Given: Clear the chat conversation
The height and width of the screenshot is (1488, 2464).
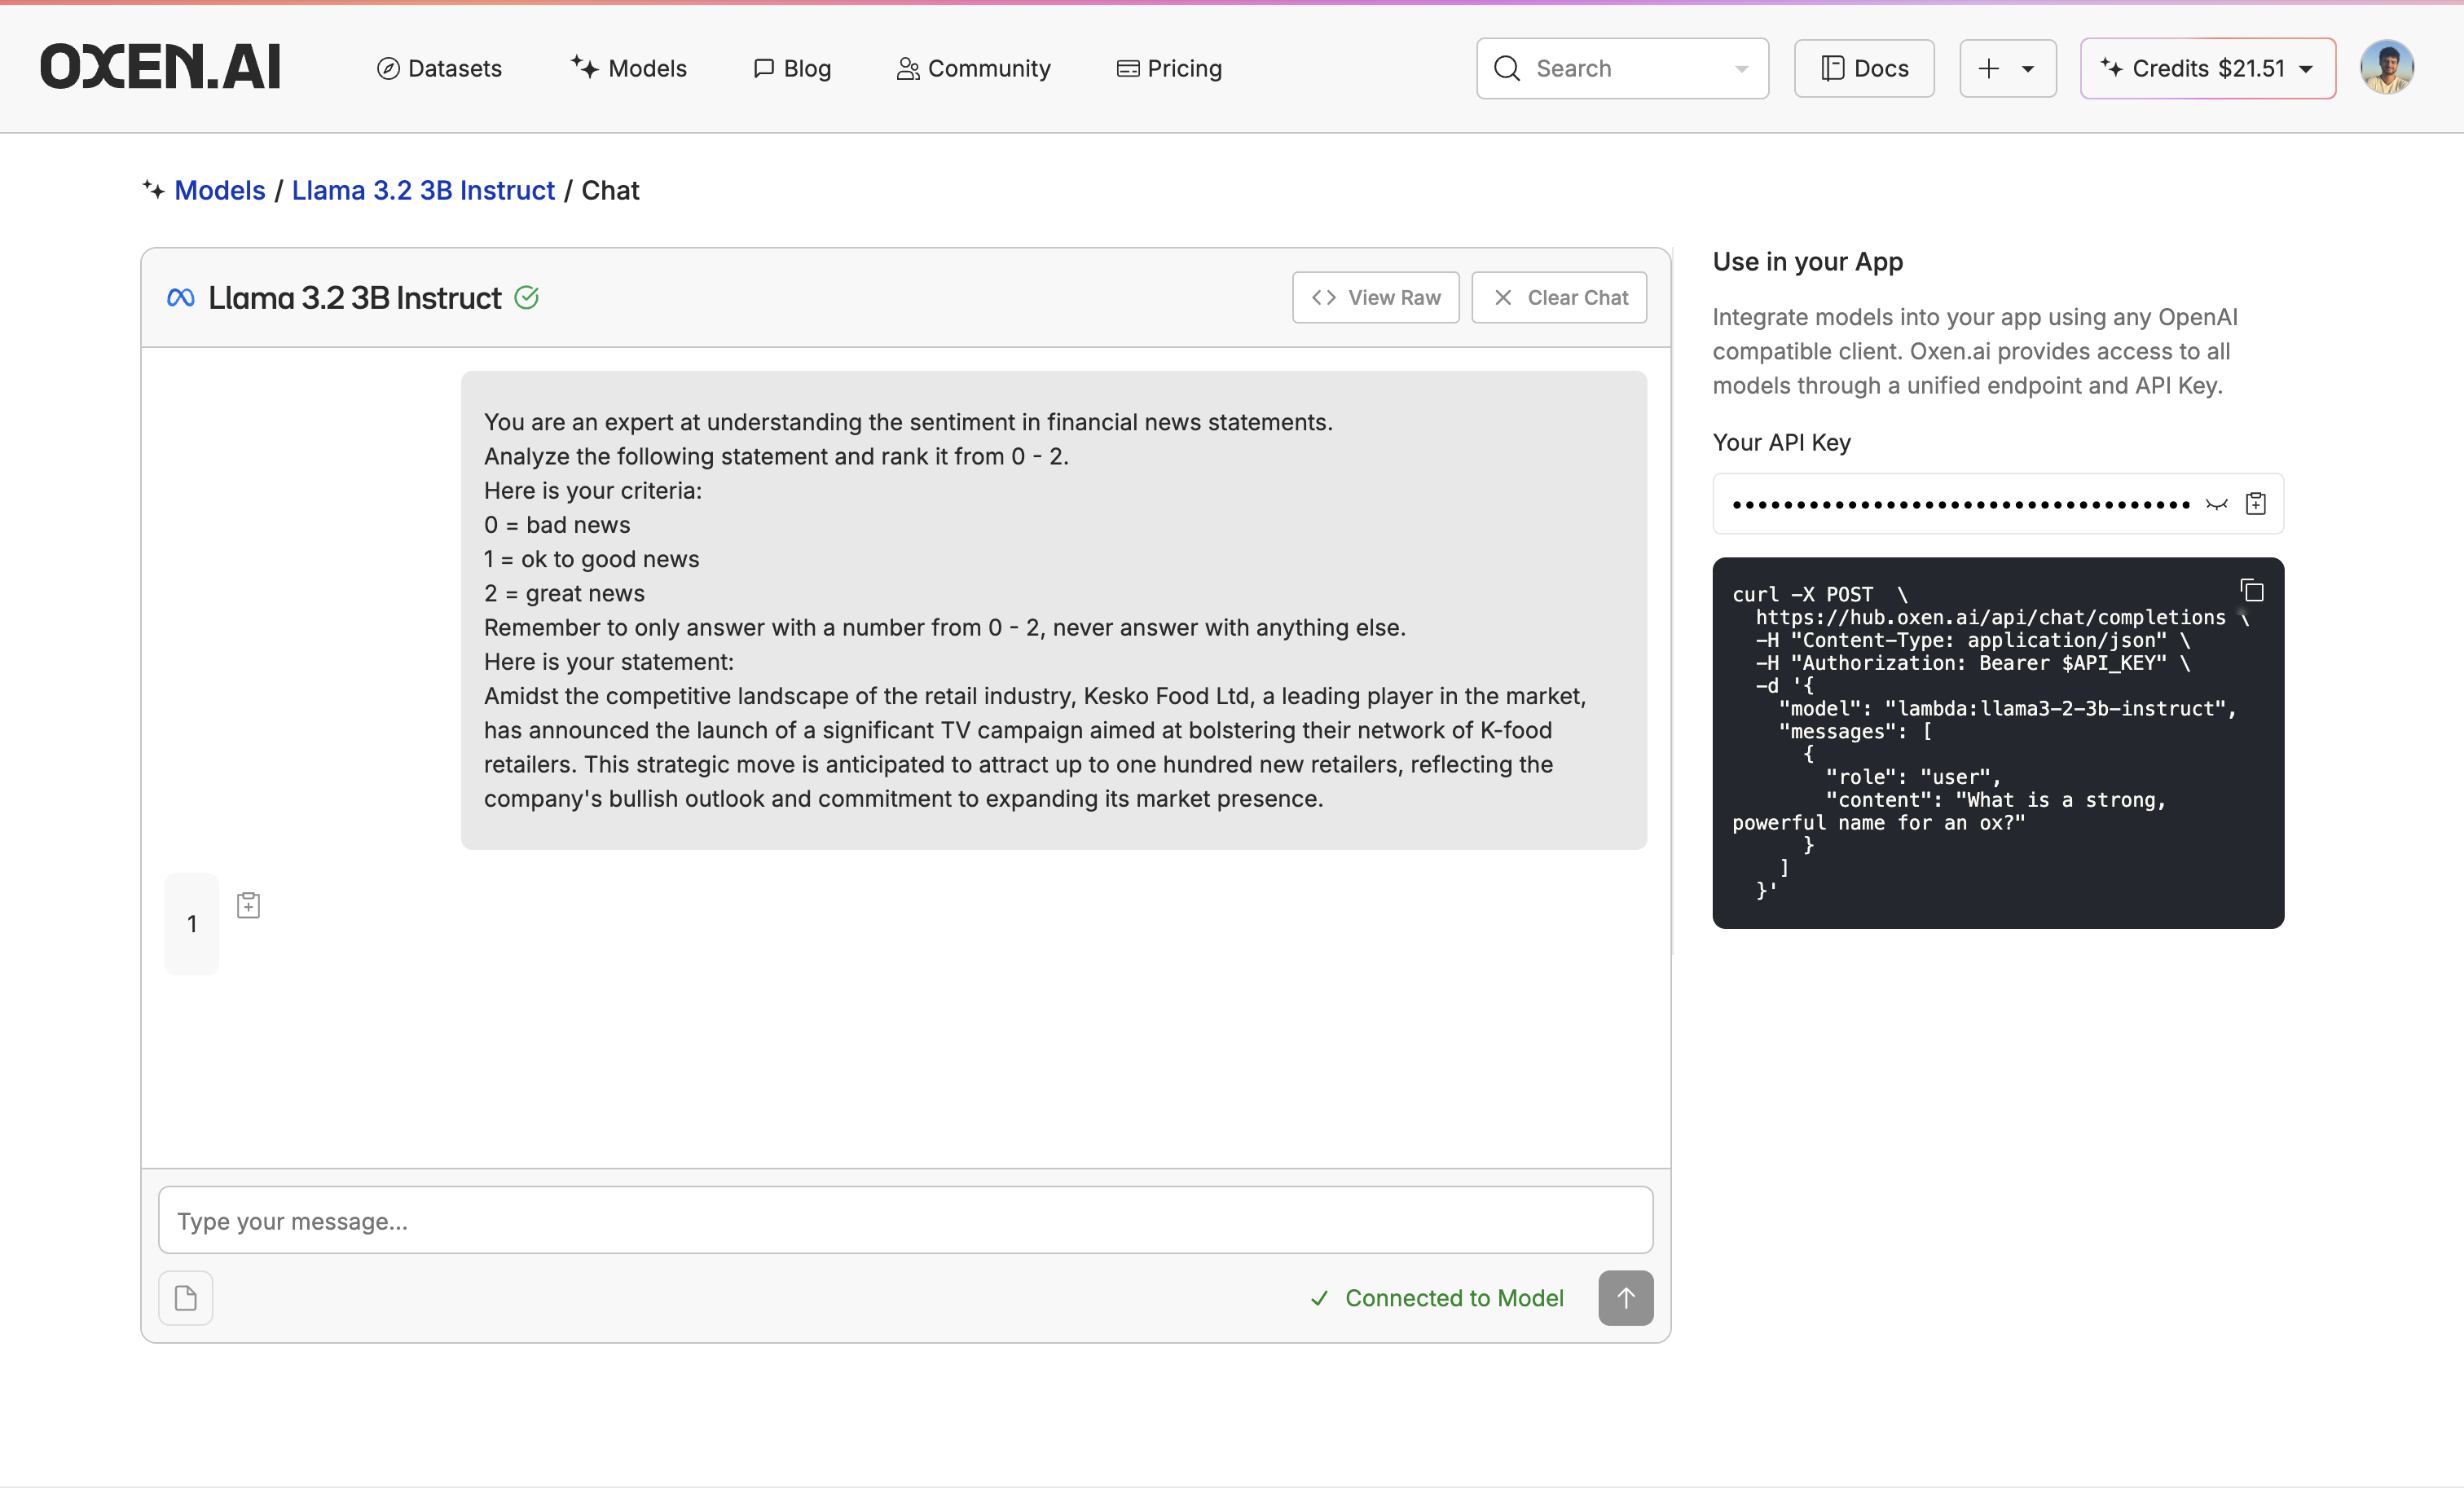Looking at the screenshot, I should (1558, 298).
